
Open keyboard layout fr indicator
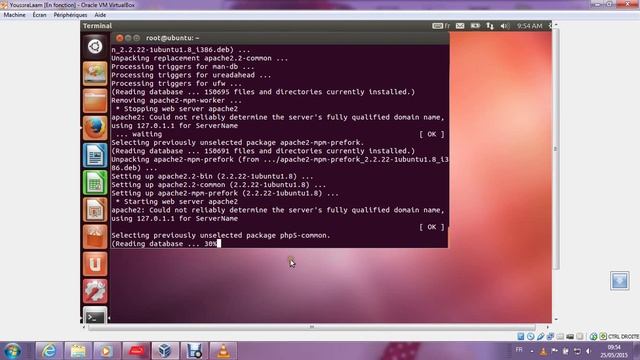pos(441,26)
